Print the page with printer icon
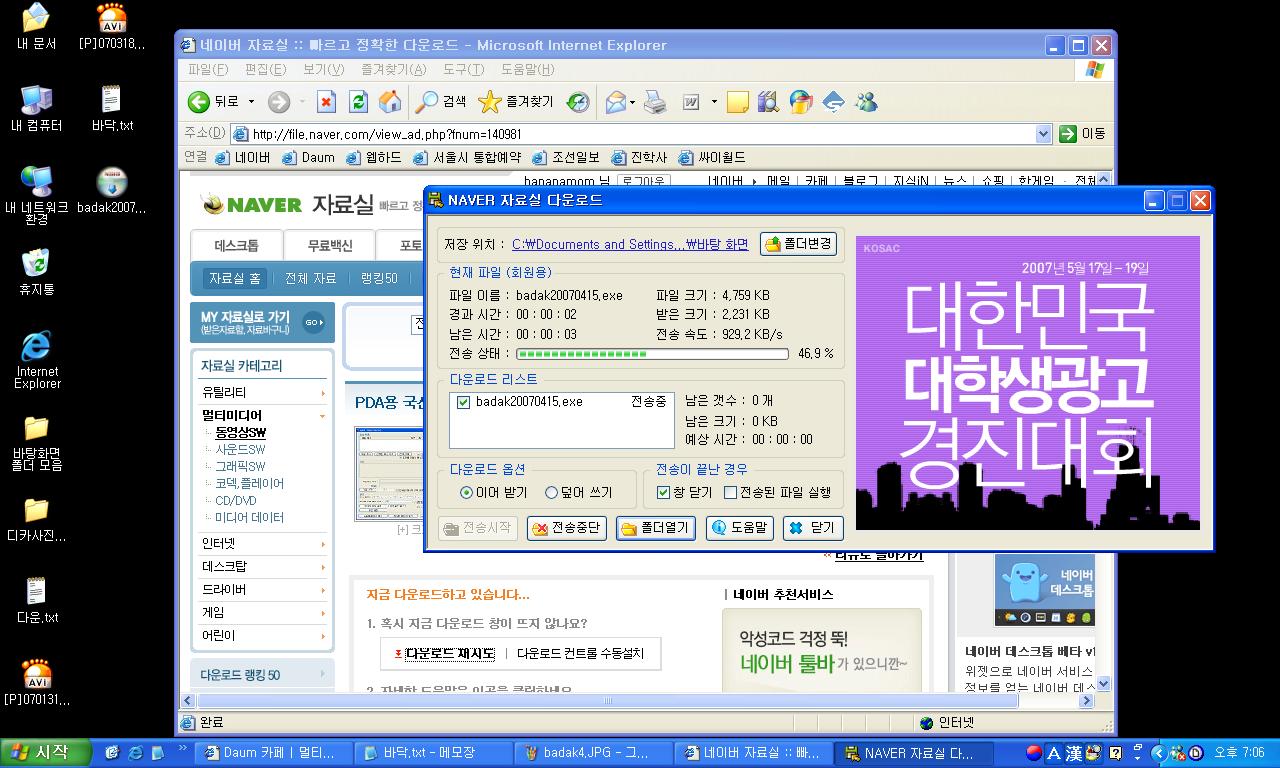The width and height of the screenshot is (1280, 768). pos(655,101)
